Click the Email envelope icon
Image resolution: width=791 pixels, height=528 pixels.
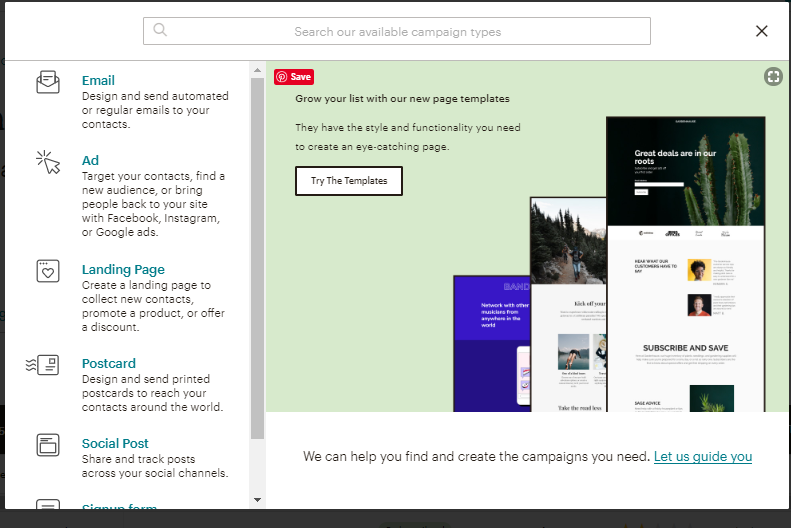click(48, 82)
